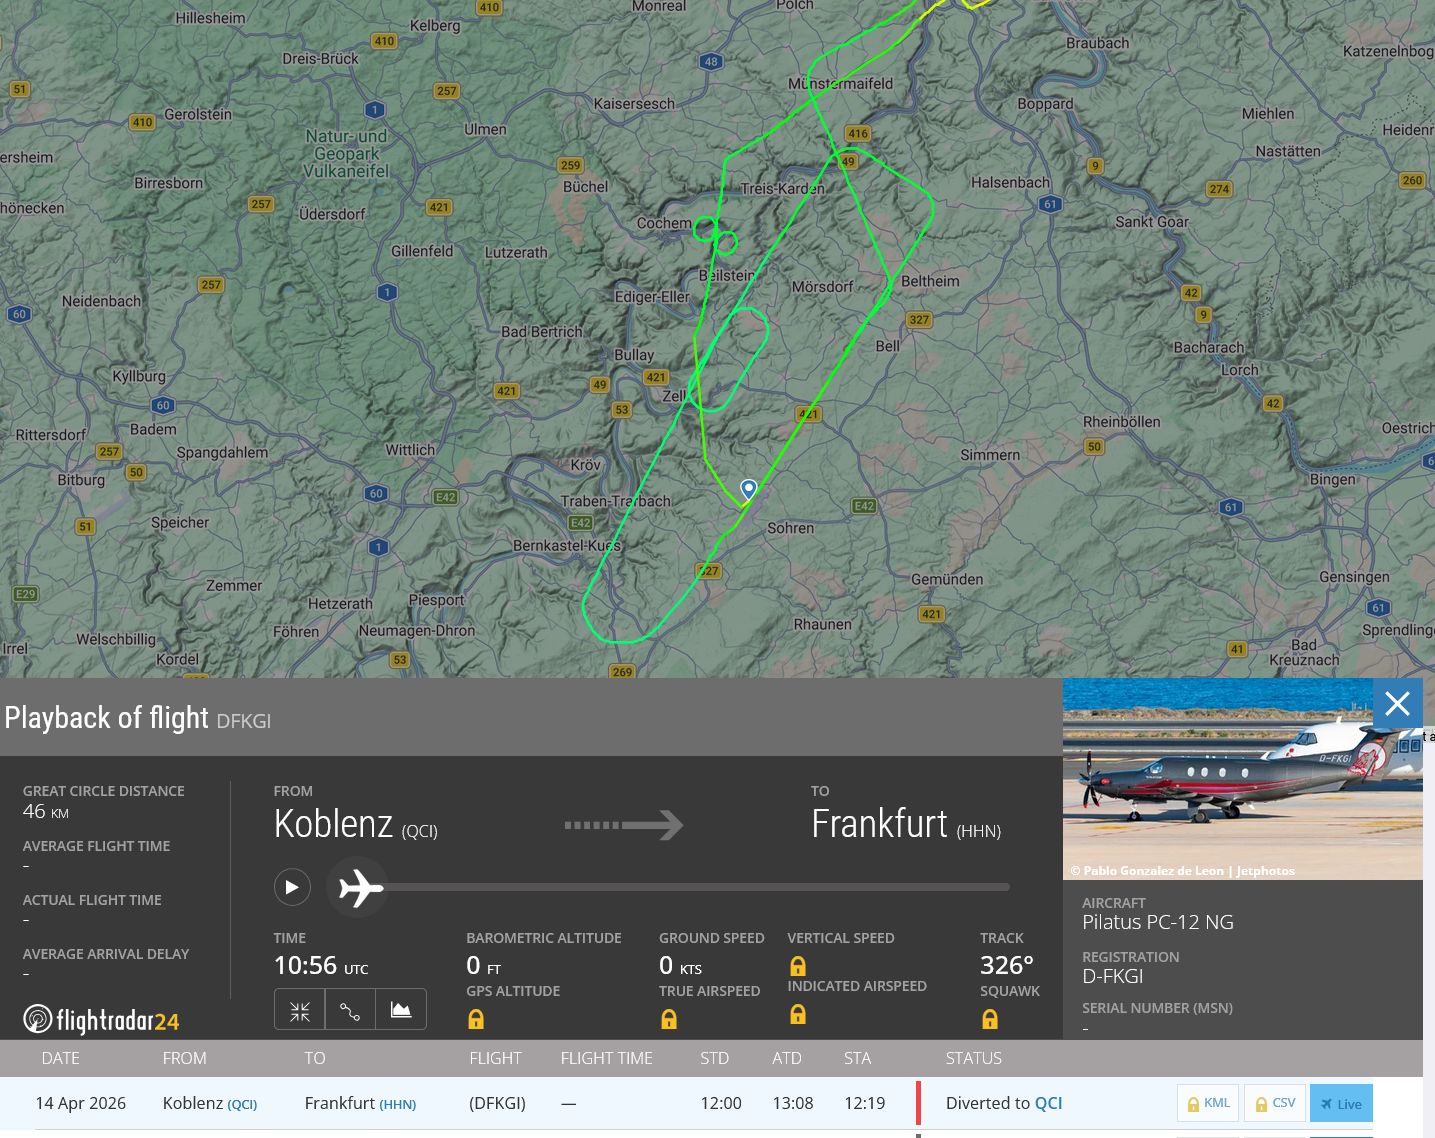This screenshot has width=1435, height=1138.
Task: Download the locked KML file
Action: 1208,1103
